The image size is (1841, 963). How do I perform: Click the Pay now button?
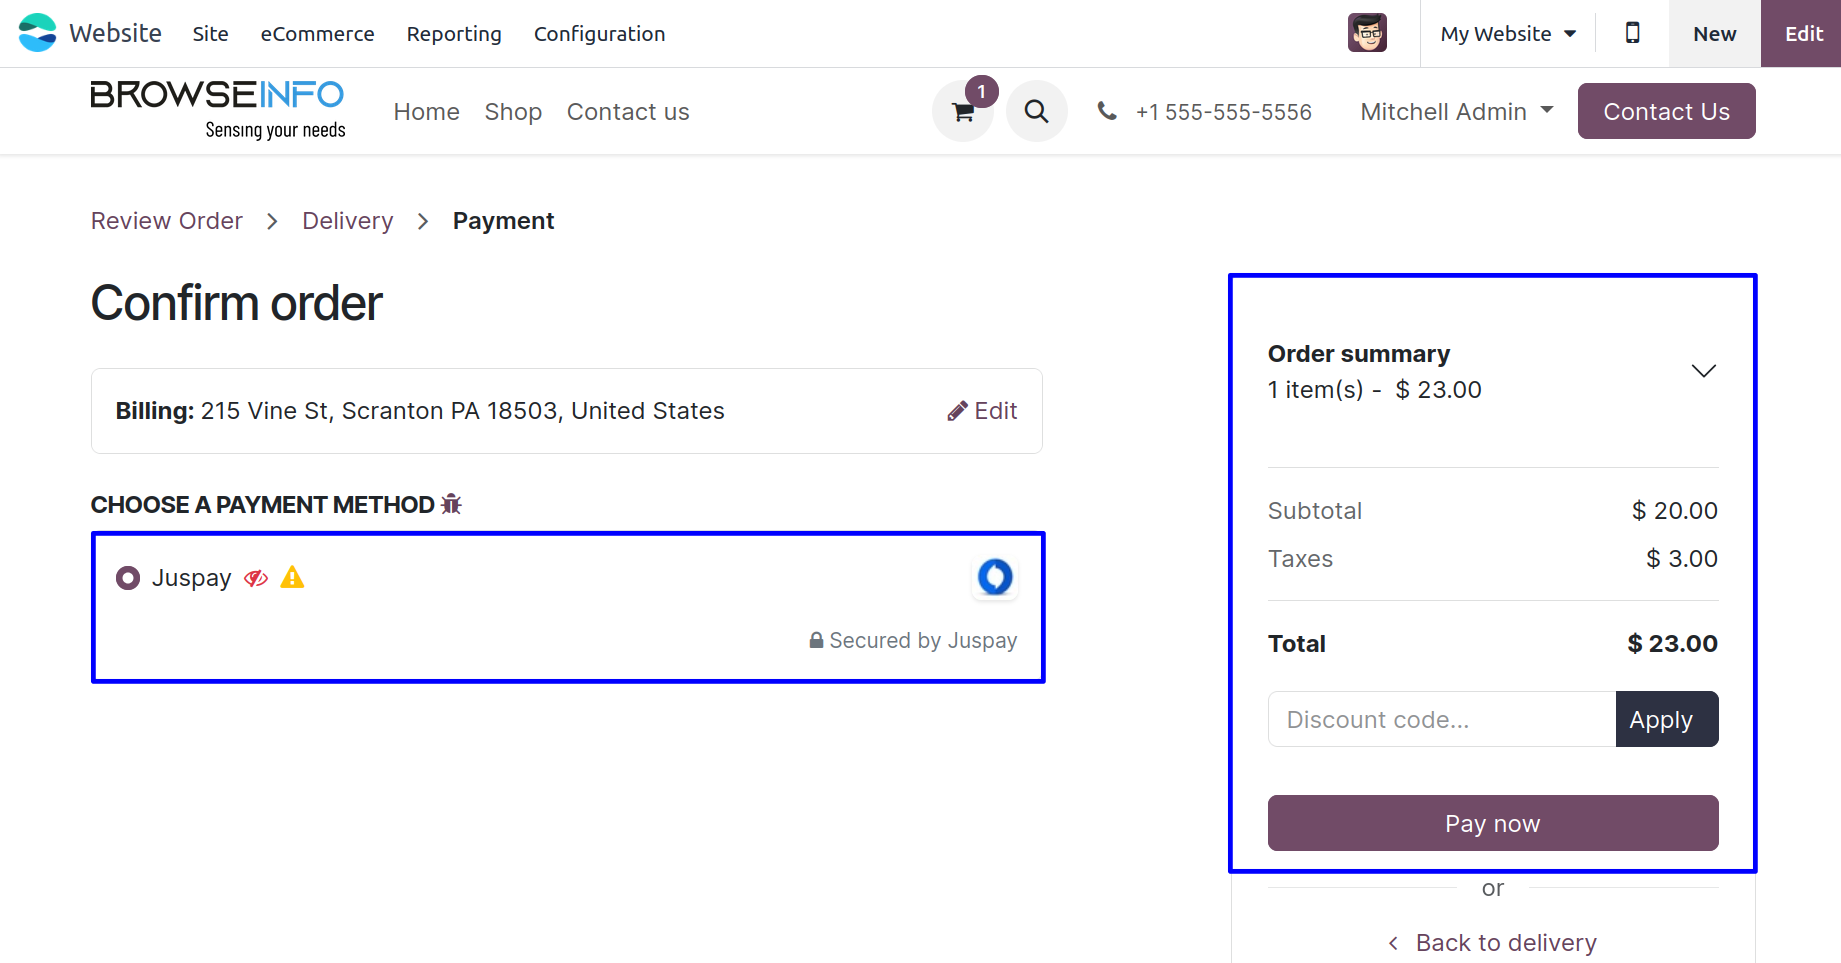(x=1492, y=823)
